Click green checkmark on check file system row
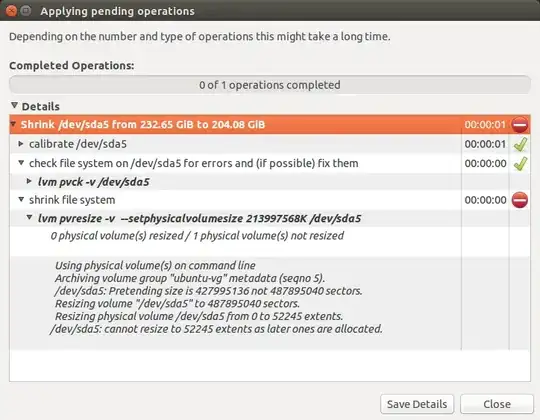Viewport: 540px width, 420px height. tap(520, 163)
